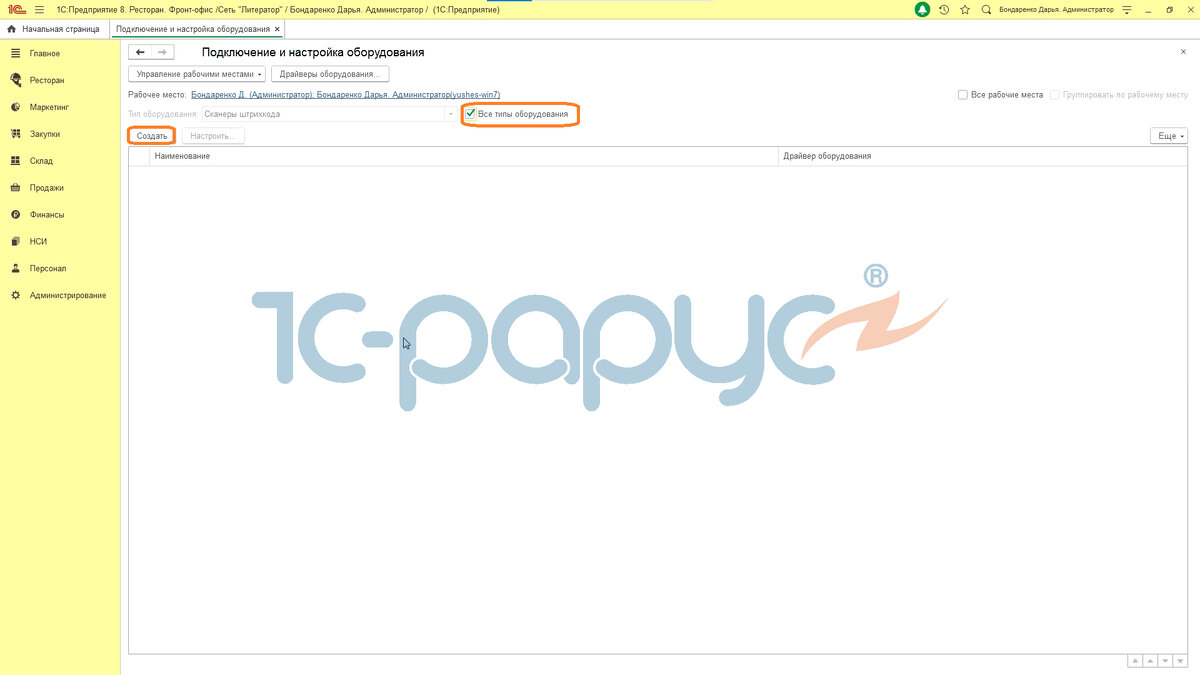Image resolution: width=1200 pixels, height=675 pixels.
Task: Click user name Бондаренко Дарья. Администратор
Action: click(1056, 9)
